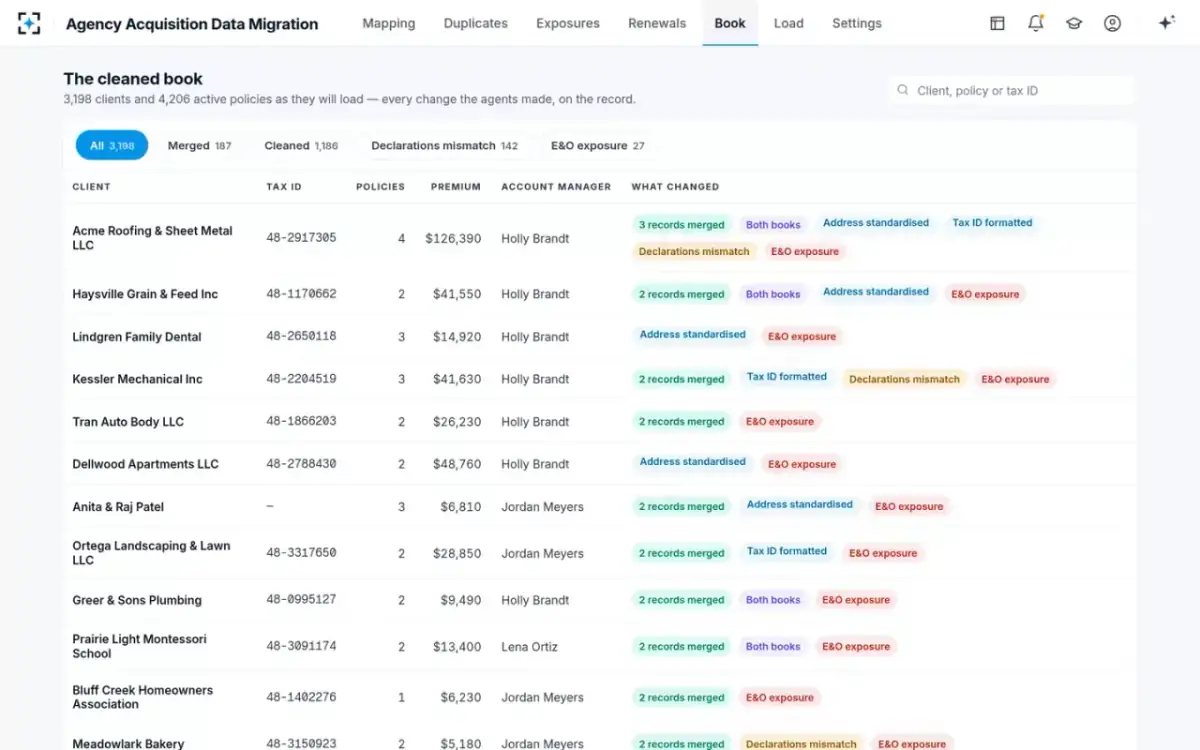Viewport: 1200px width, 750px height.
Task: Click Acme's 'Declarations mismatch' tag
Action: pyautogui.click(x=694, y=252)
